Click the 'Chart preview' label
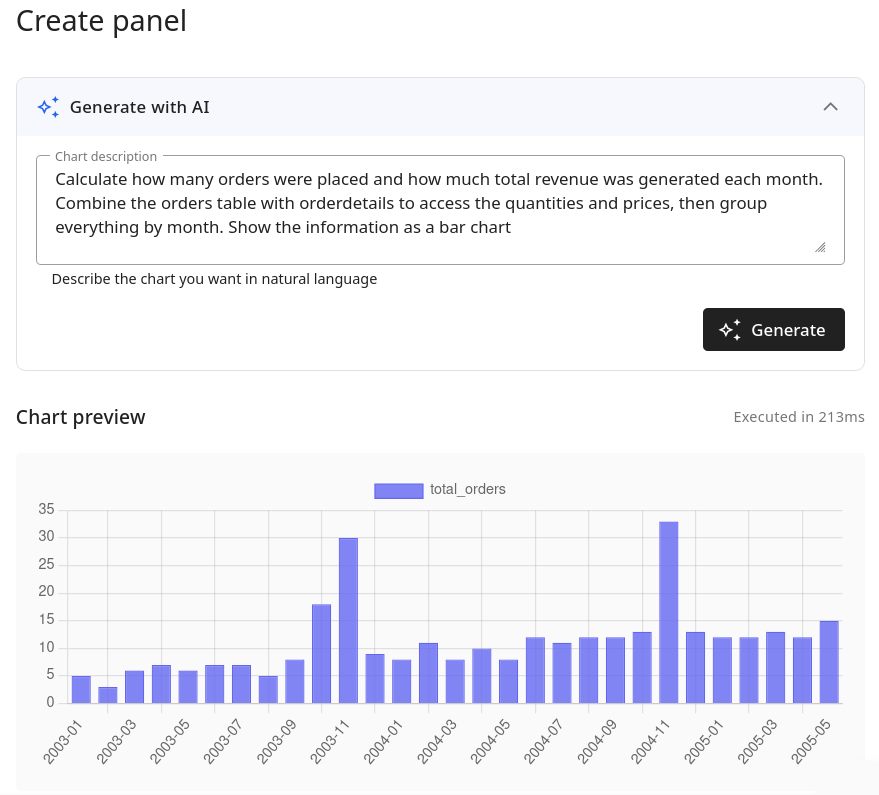This screenshot has height=795, width=879. [80, 417]
